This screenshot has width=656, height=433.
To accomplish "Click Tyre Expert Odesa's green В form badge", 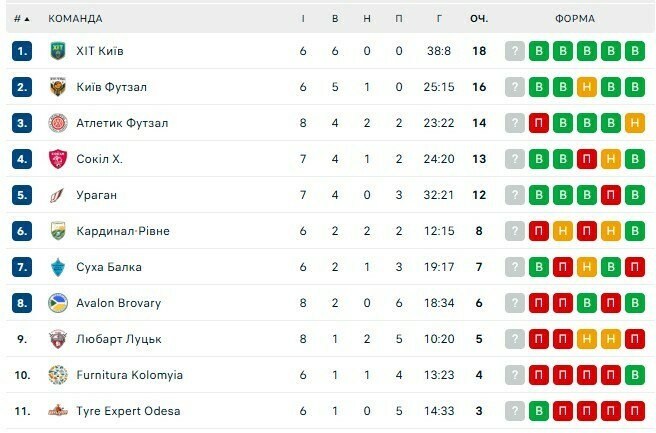I will click(539, 411).
